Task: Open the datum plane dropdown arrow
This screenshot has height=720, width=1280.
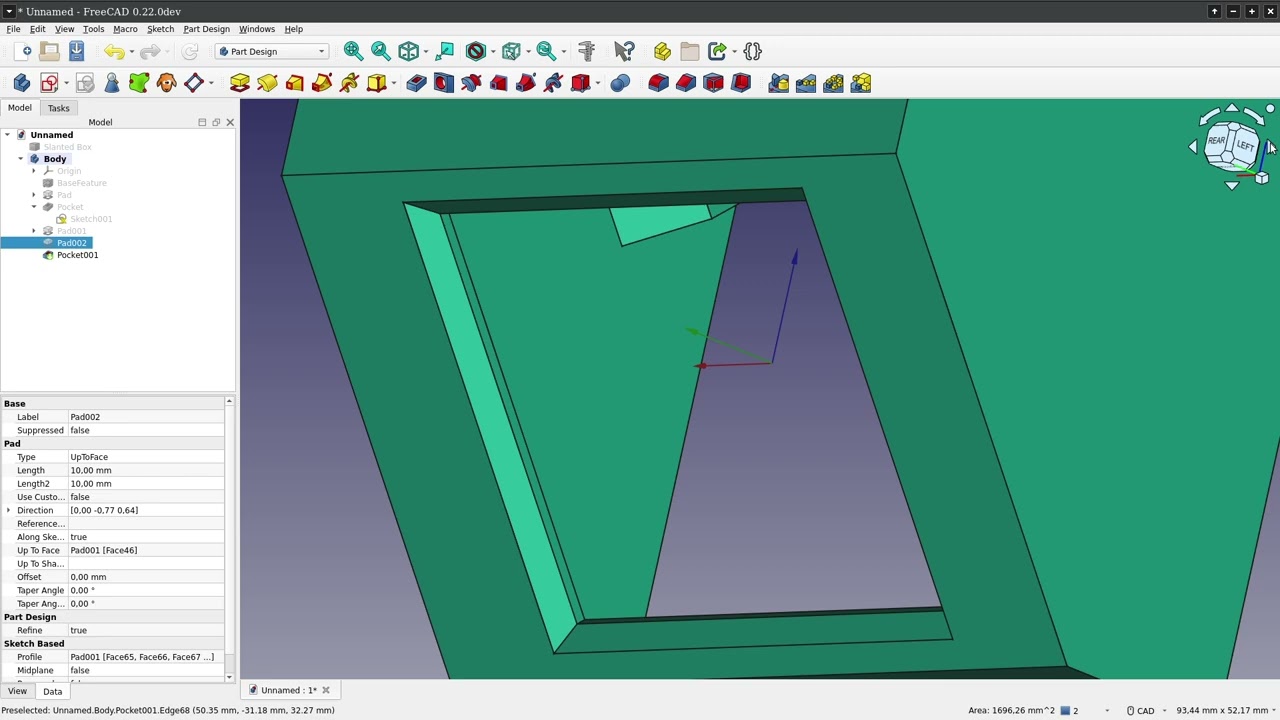Action: coord(211,83)
